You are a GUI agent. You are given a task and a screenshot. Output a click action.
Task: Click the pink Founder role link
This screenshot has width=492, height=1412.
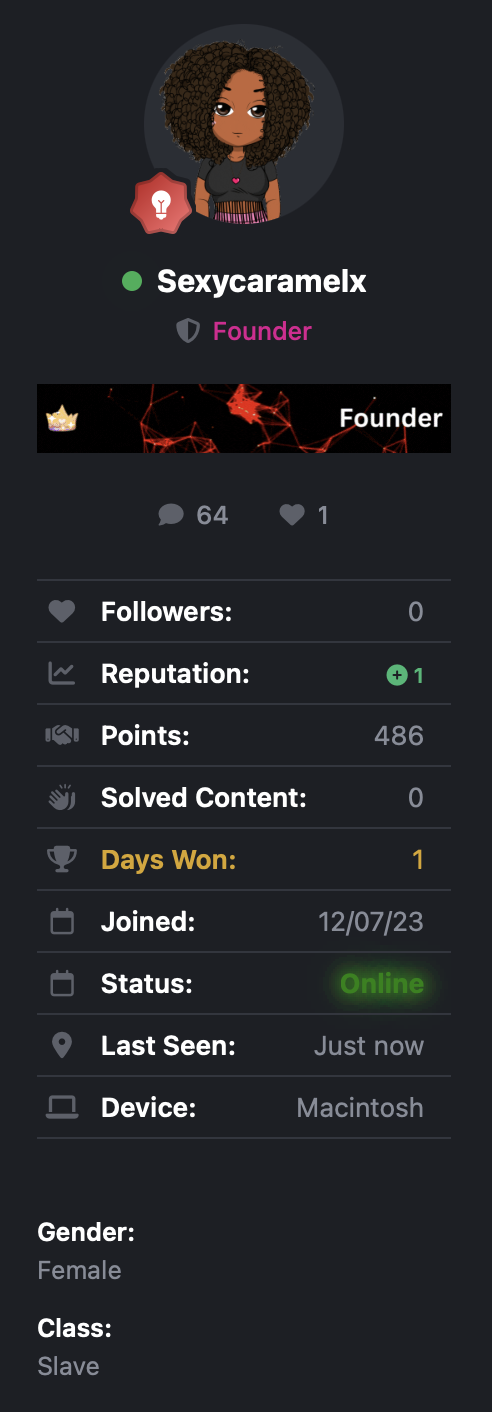[262, 331]
